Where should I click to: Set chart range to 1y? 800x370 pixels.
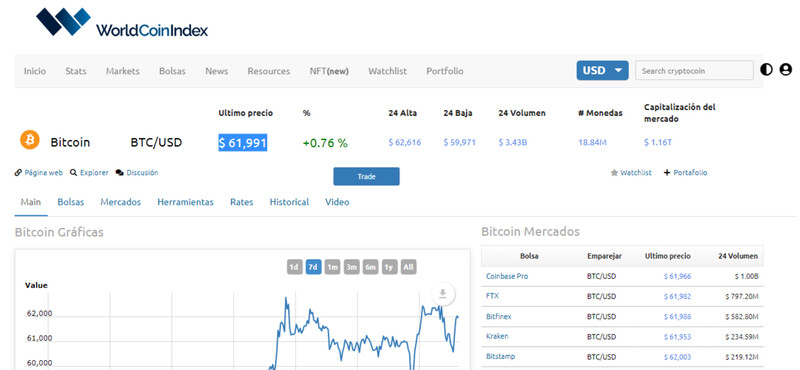pyautogui.click(x=389, y=267)
